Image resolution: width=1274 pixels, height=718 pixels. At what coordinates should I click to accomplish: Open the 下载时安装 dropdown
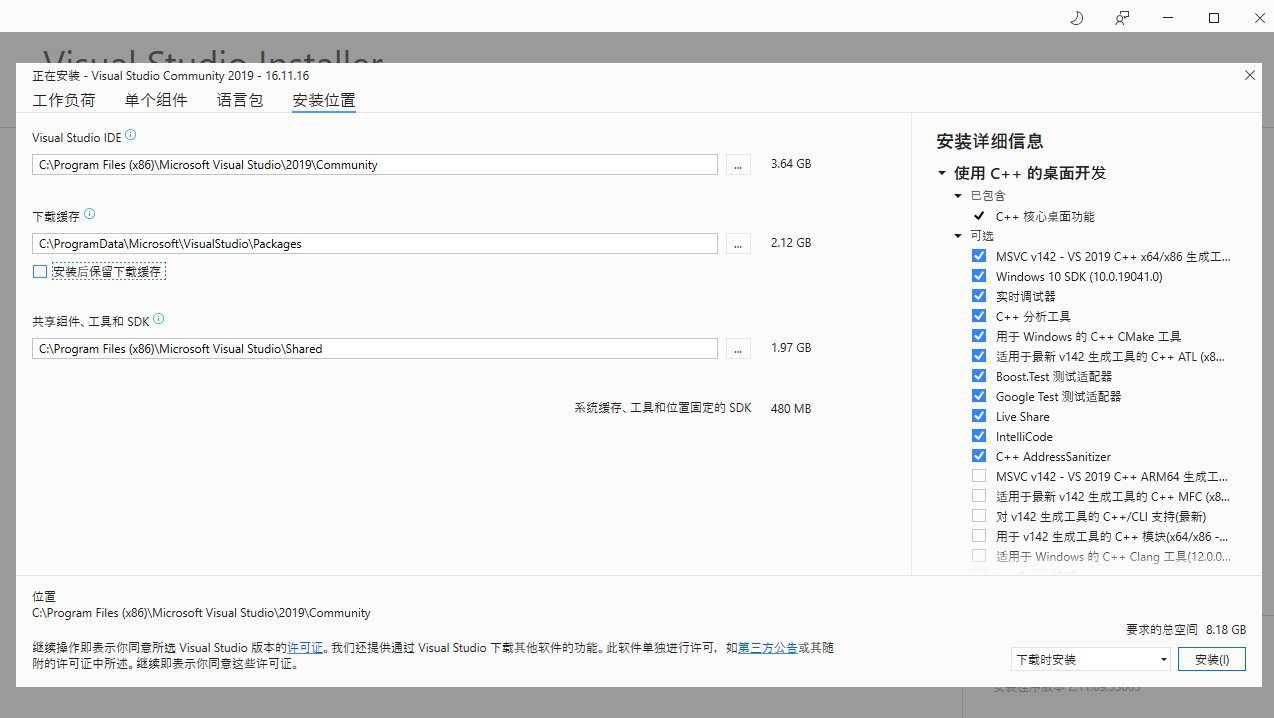[x=1090, y=659]
